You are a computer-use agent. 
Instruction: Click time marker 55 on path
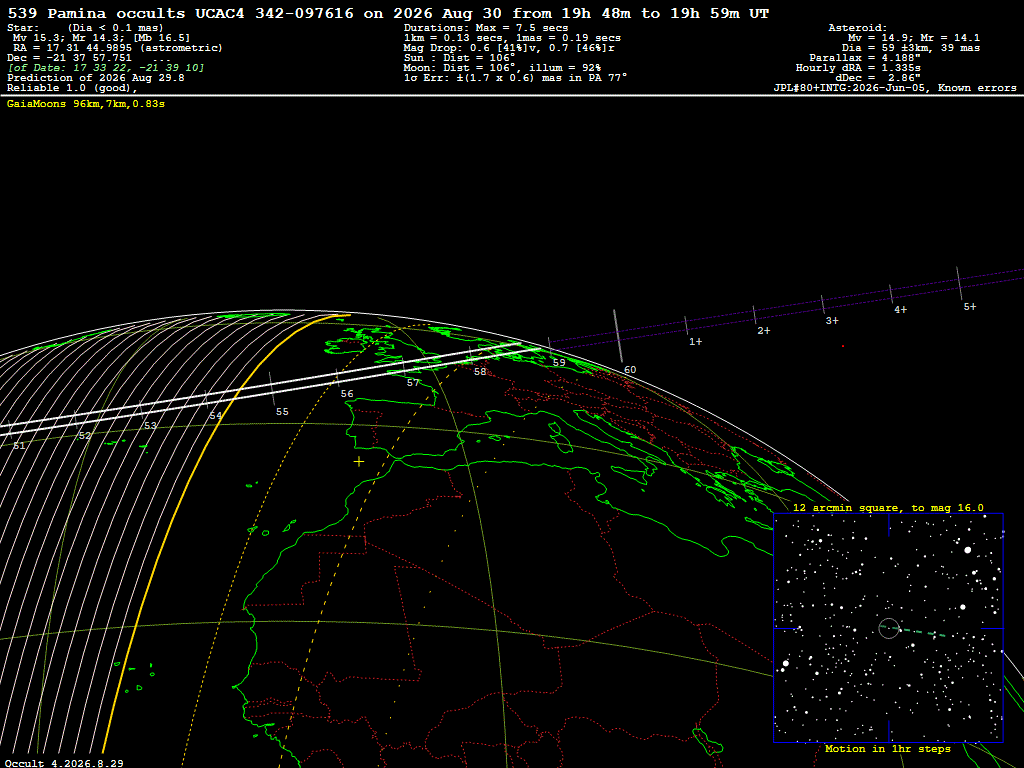tap(282, 411)
